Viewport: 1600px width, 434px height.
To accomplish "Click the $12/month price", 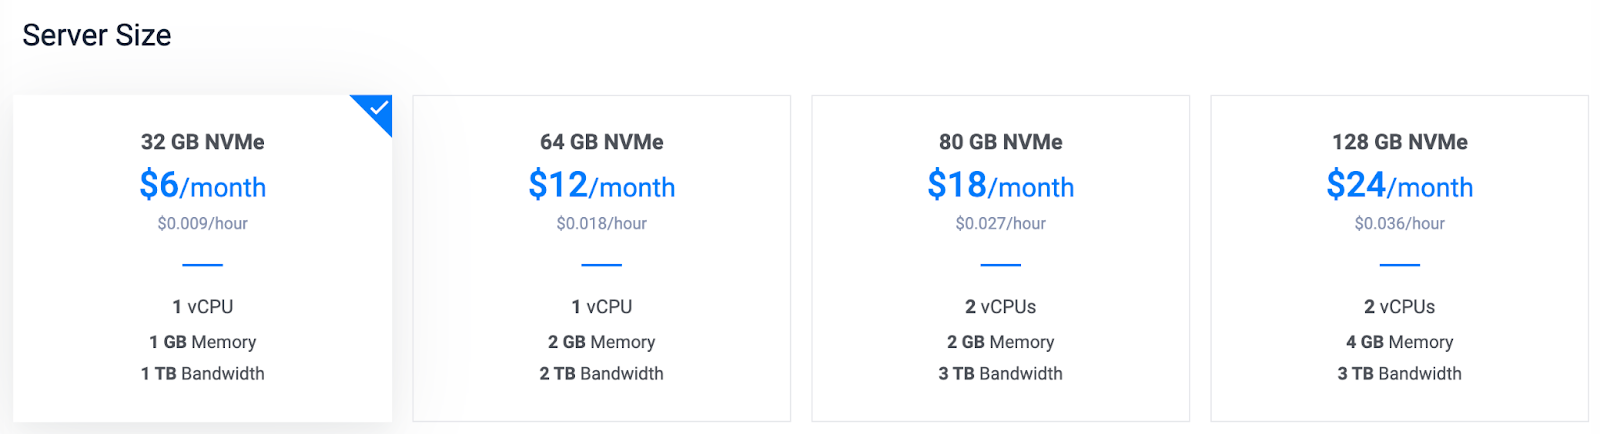I will click(601, 185).
